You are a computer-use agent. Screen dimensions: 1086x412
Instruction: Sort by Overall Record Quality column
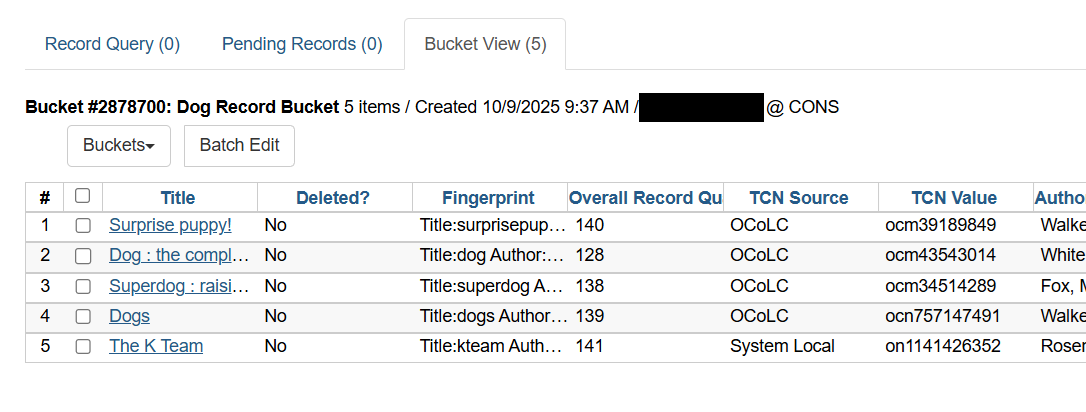[x=645, y=198]
